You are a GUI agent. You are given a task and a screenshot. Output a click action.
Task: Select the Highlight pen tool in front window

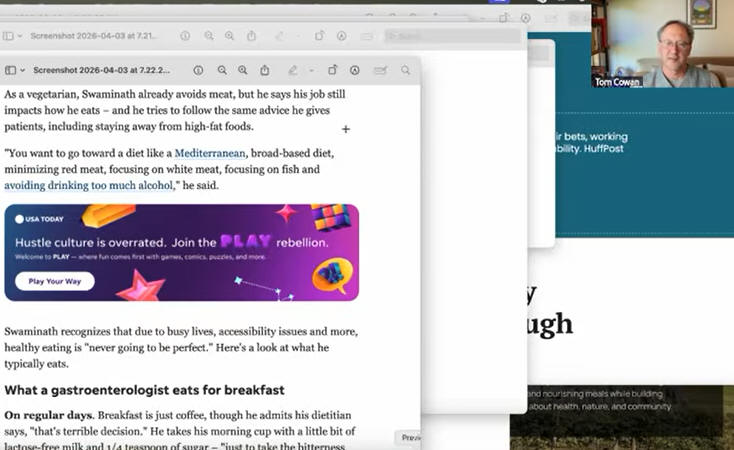click(292, 71)
